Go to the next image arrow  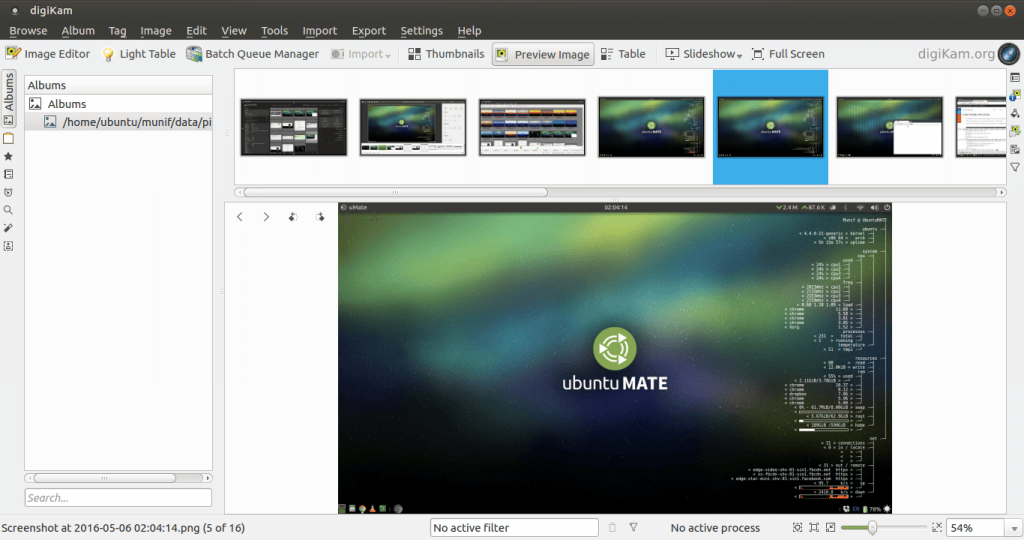pyautogui.click(x=266, y=216)
